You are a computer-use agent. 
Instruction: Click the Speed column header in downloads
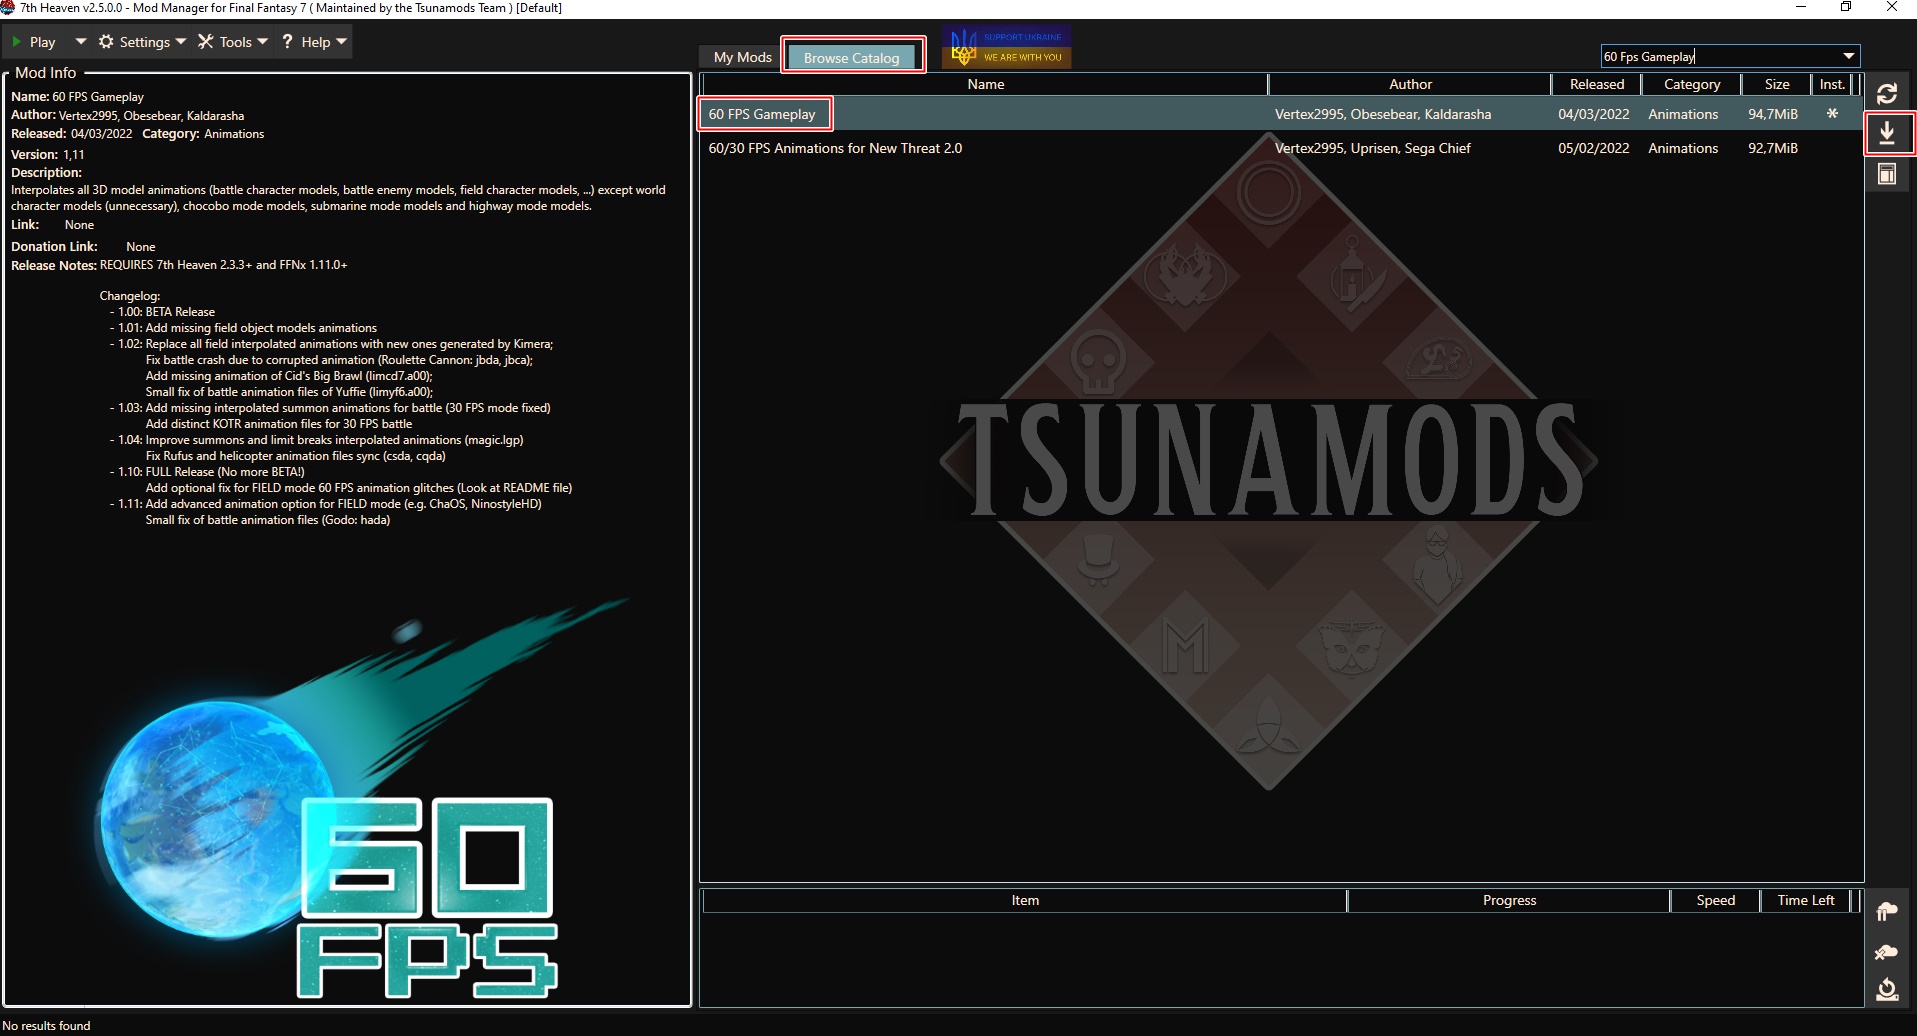pyautogui.click(x=1715, y=900)
